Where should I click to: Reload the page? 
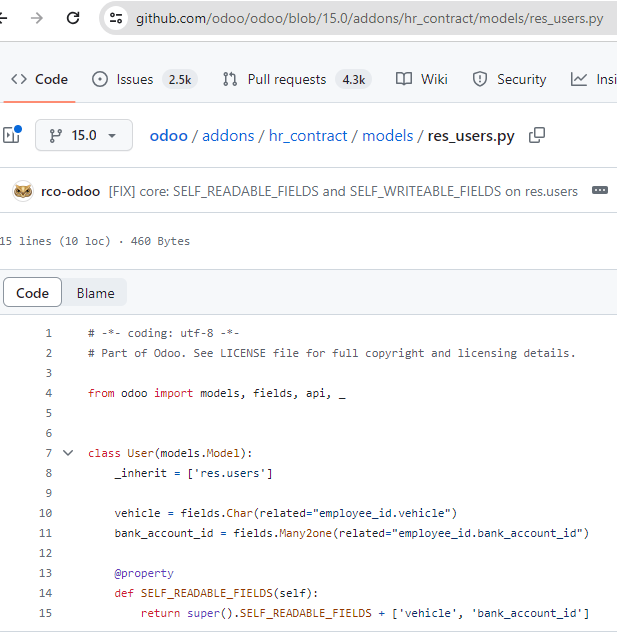73,18
